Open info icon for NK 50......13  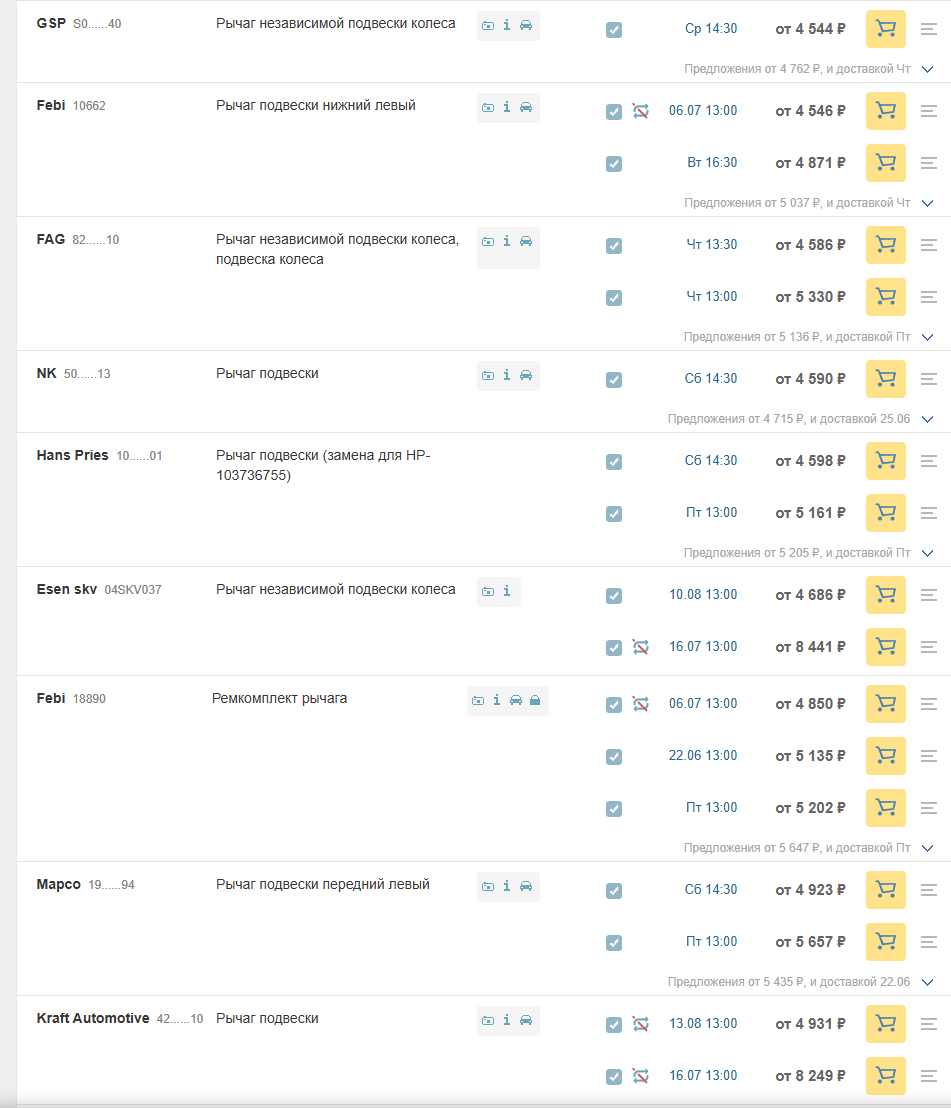click(507, 375)
